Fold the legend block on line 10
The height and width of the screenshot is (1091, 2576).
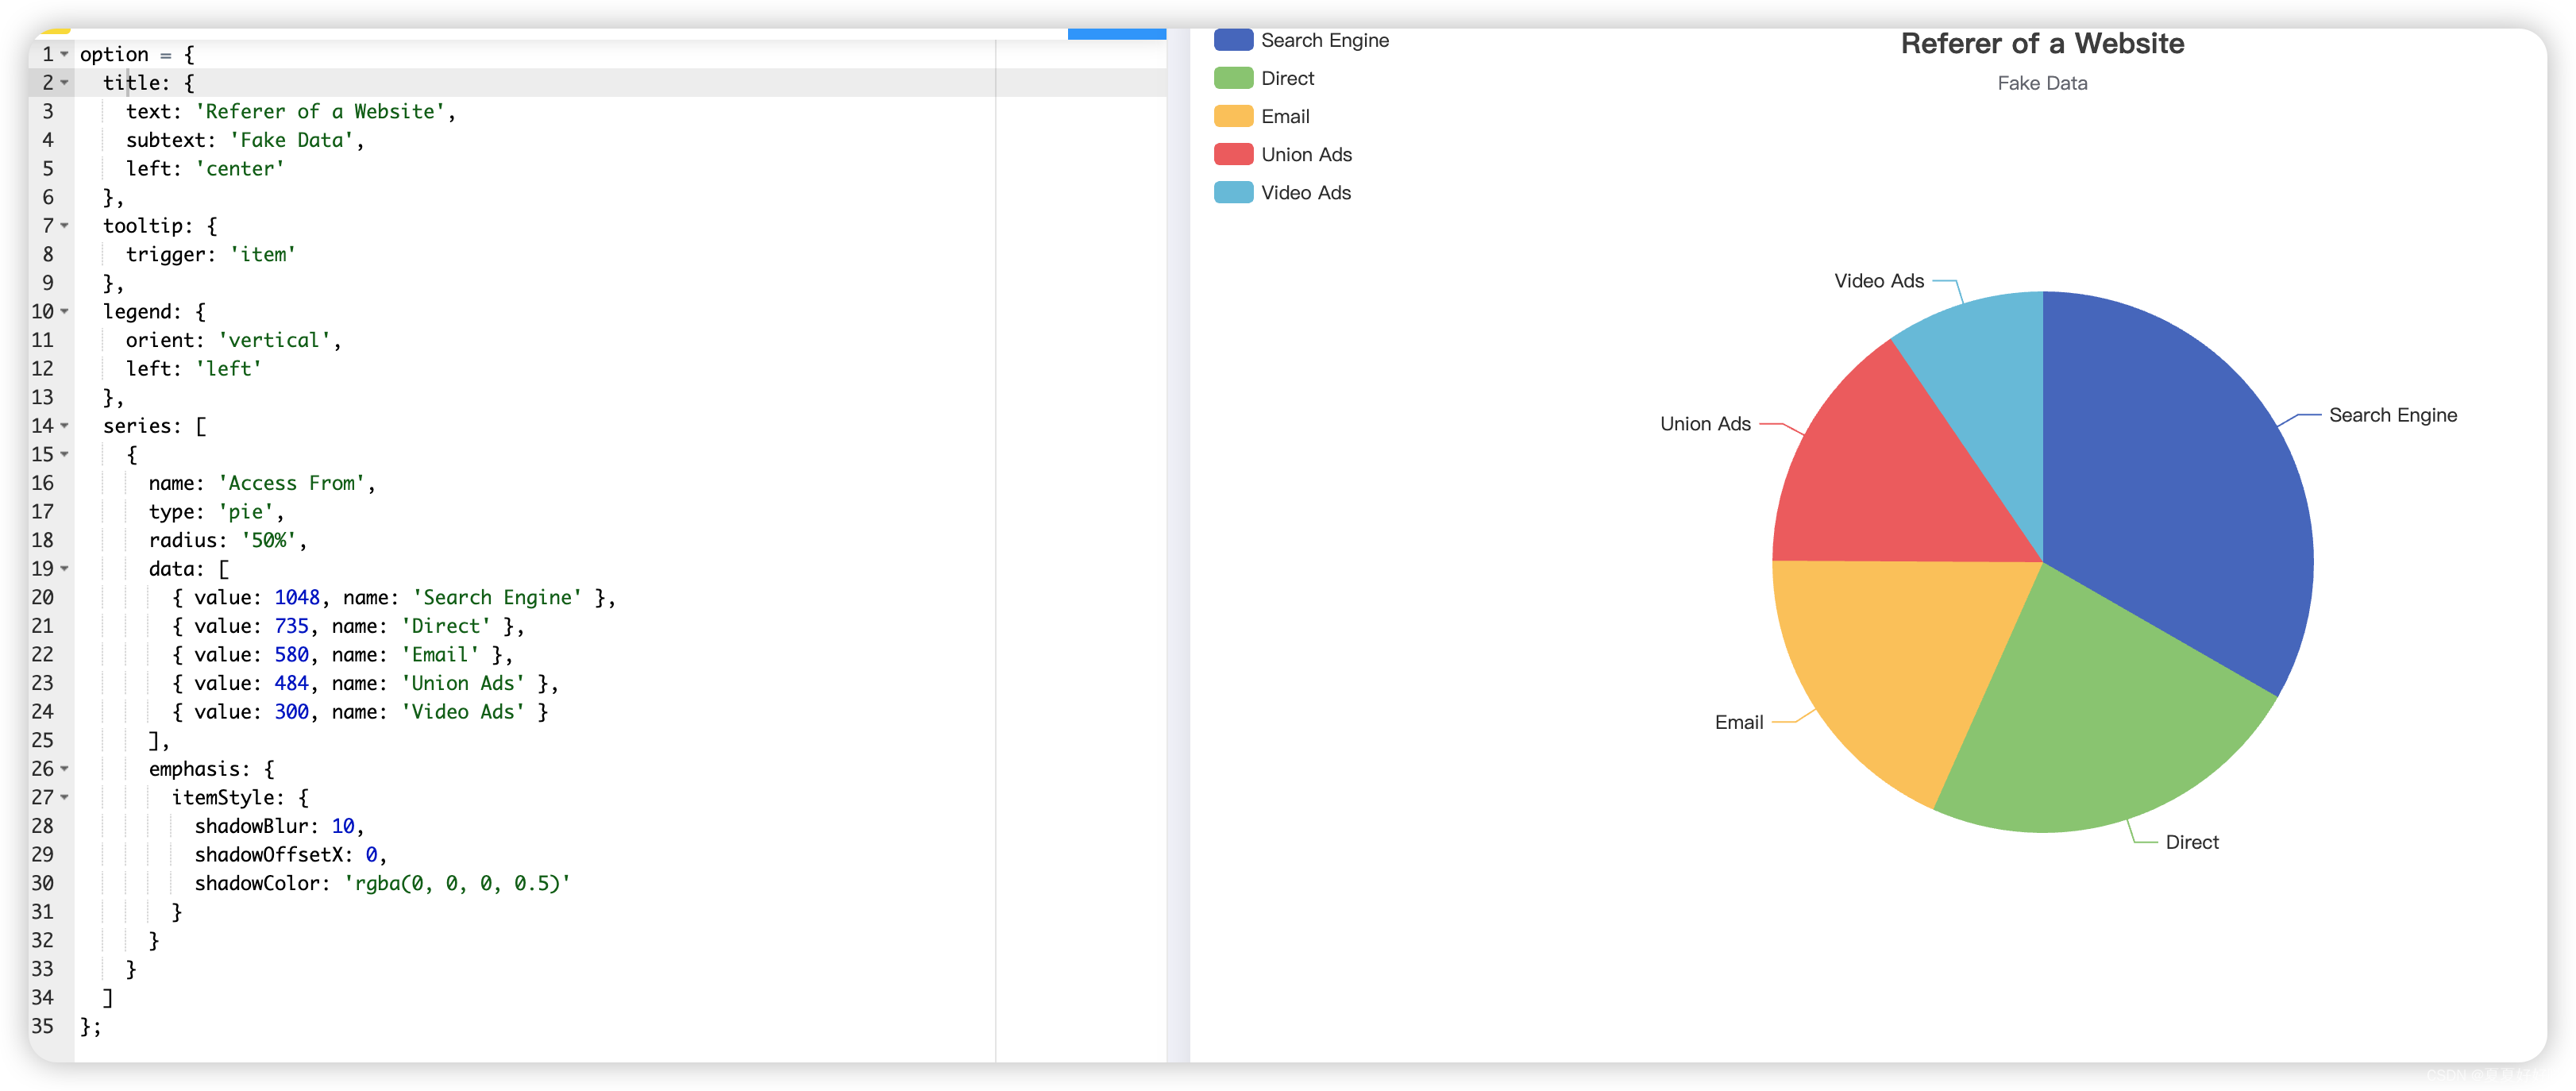coord(65,312)
